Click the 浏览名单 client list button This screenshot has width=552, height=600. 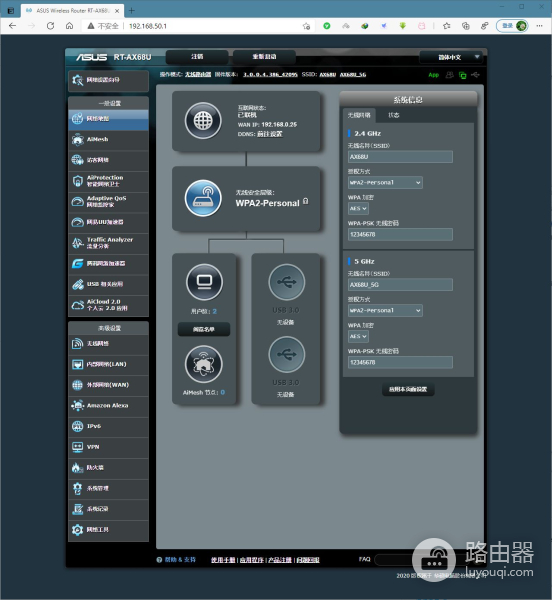coord(204,329)
